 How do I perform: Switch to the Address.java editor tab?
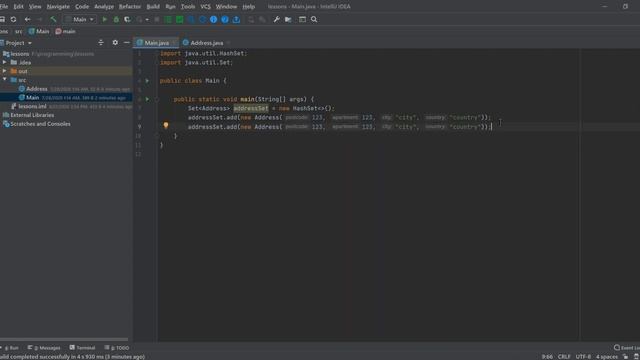click(207, 43)
